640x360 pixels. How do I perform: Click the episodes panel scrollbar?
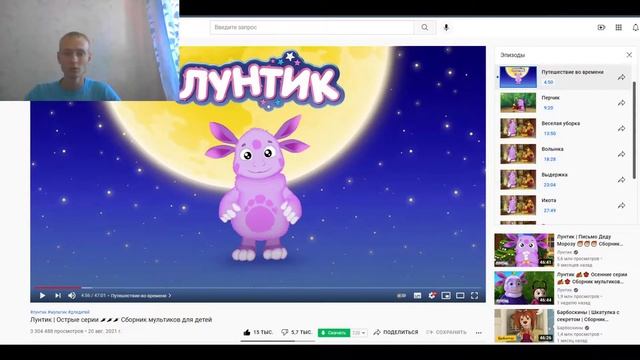(x=634, y=130)
